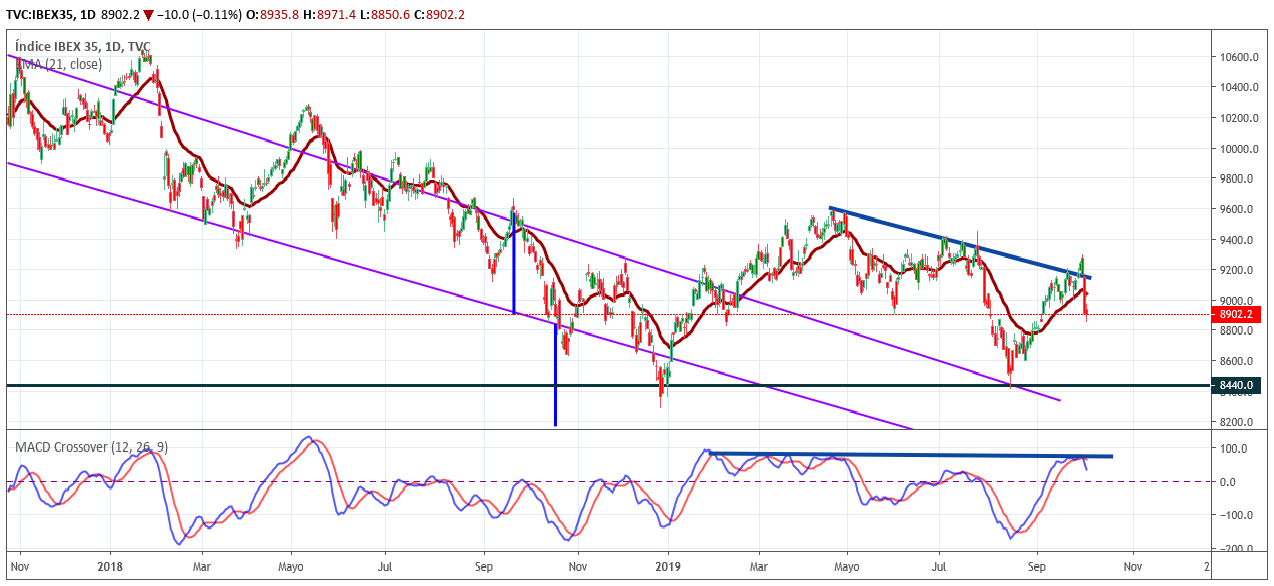Click the −100.0 MACD axis label
1274x586 pixels.
1235,516
